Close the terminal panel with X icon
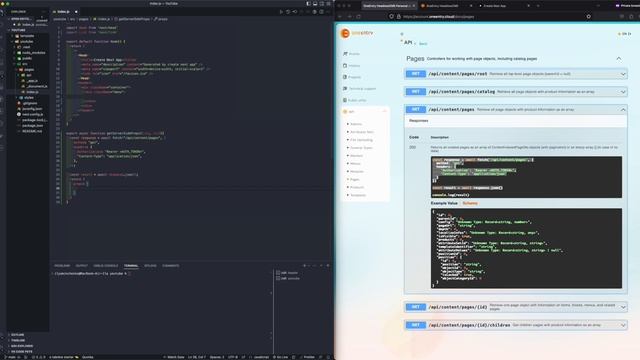 tap(328, 266)
